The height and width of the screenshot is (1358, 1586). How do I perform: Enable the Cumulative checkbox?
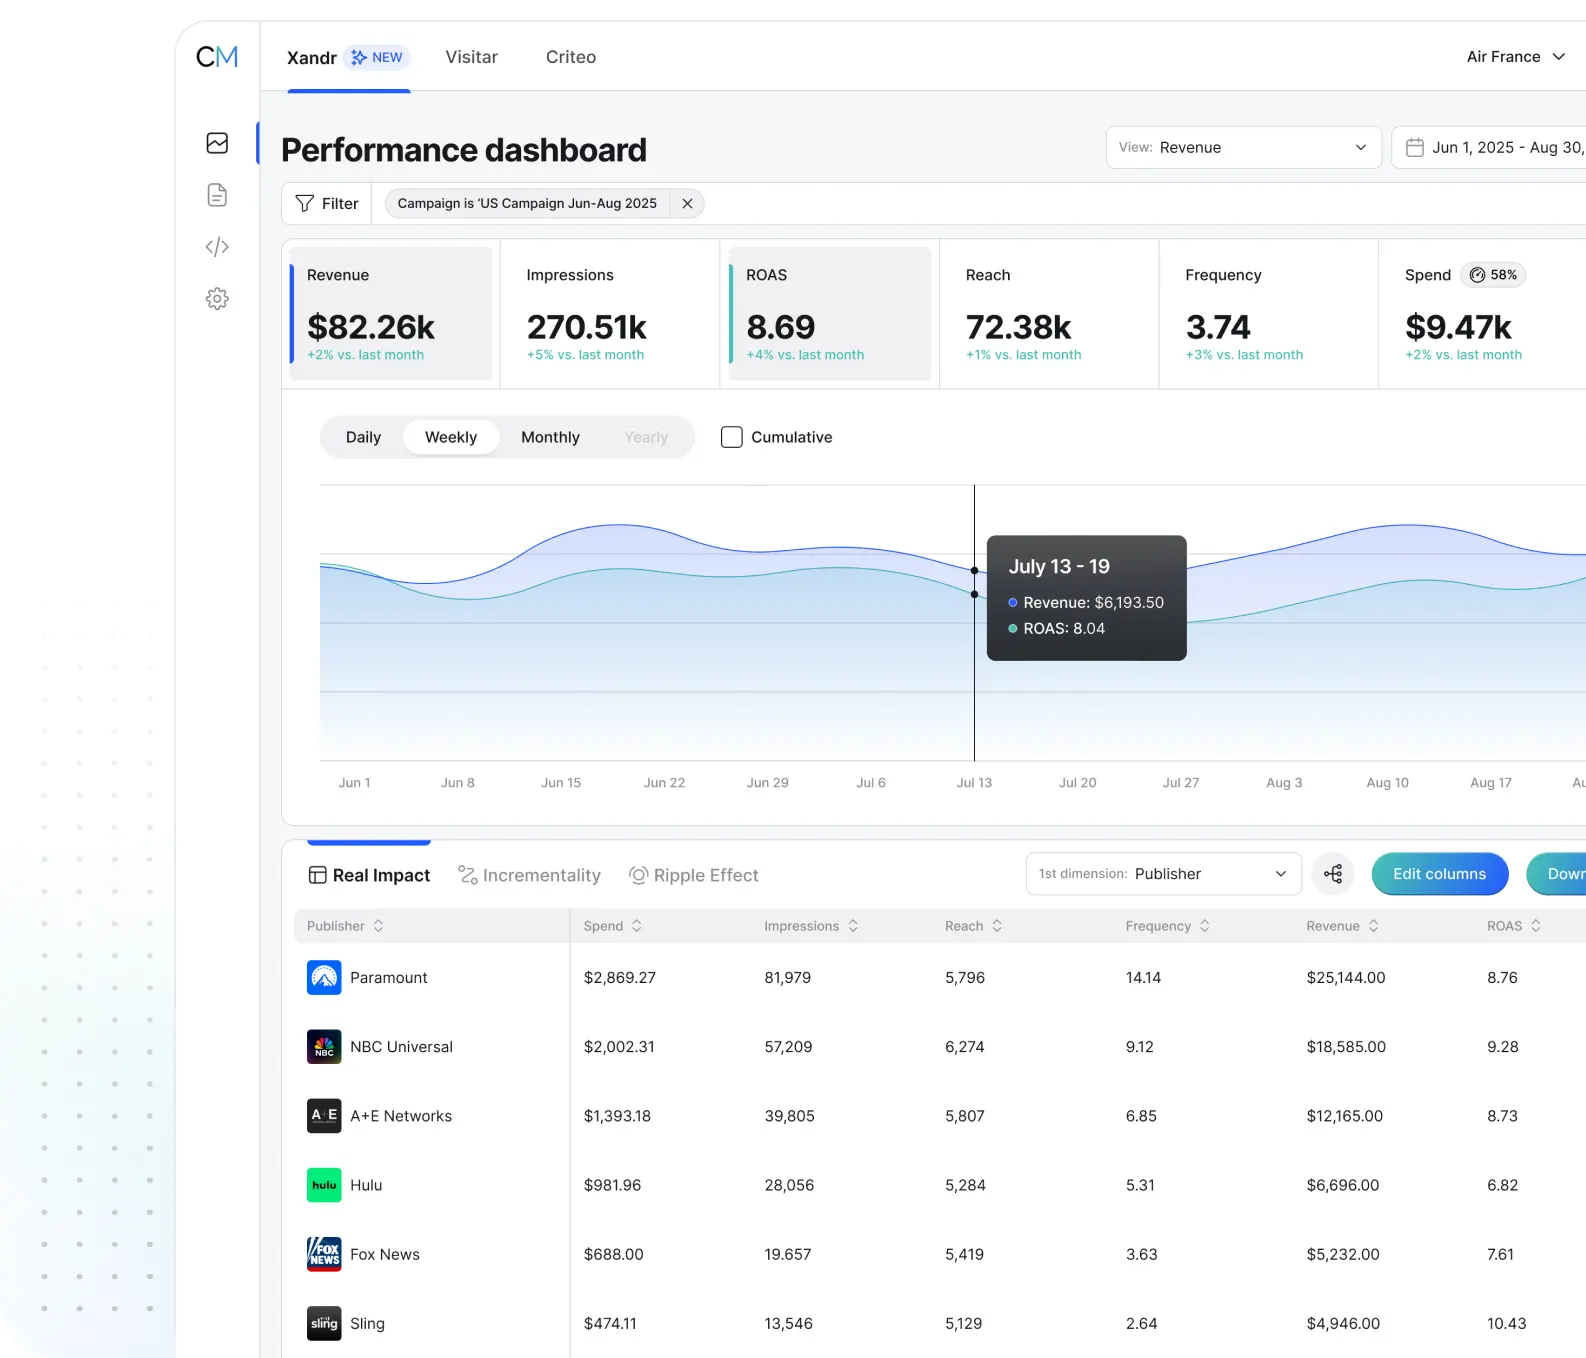click(x=732, y=437)
